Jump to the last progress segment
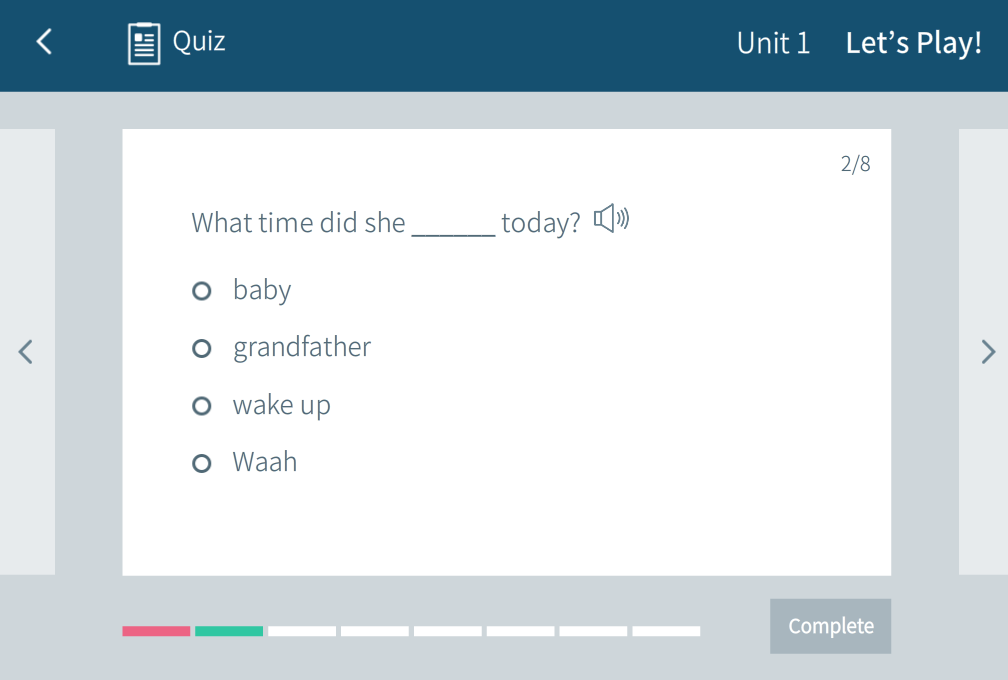1008x680 pixels. [666, 631]
